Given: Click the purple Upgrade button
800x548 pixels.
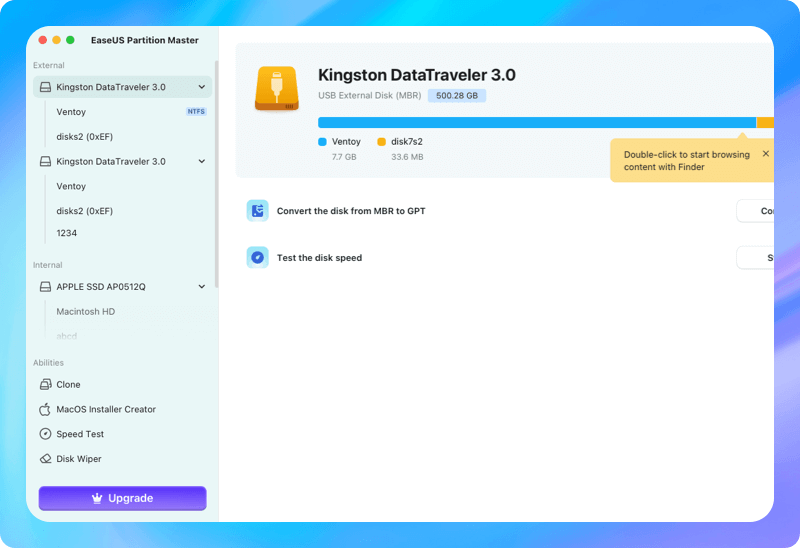Looking at the screenshot, I should [122, 498].
